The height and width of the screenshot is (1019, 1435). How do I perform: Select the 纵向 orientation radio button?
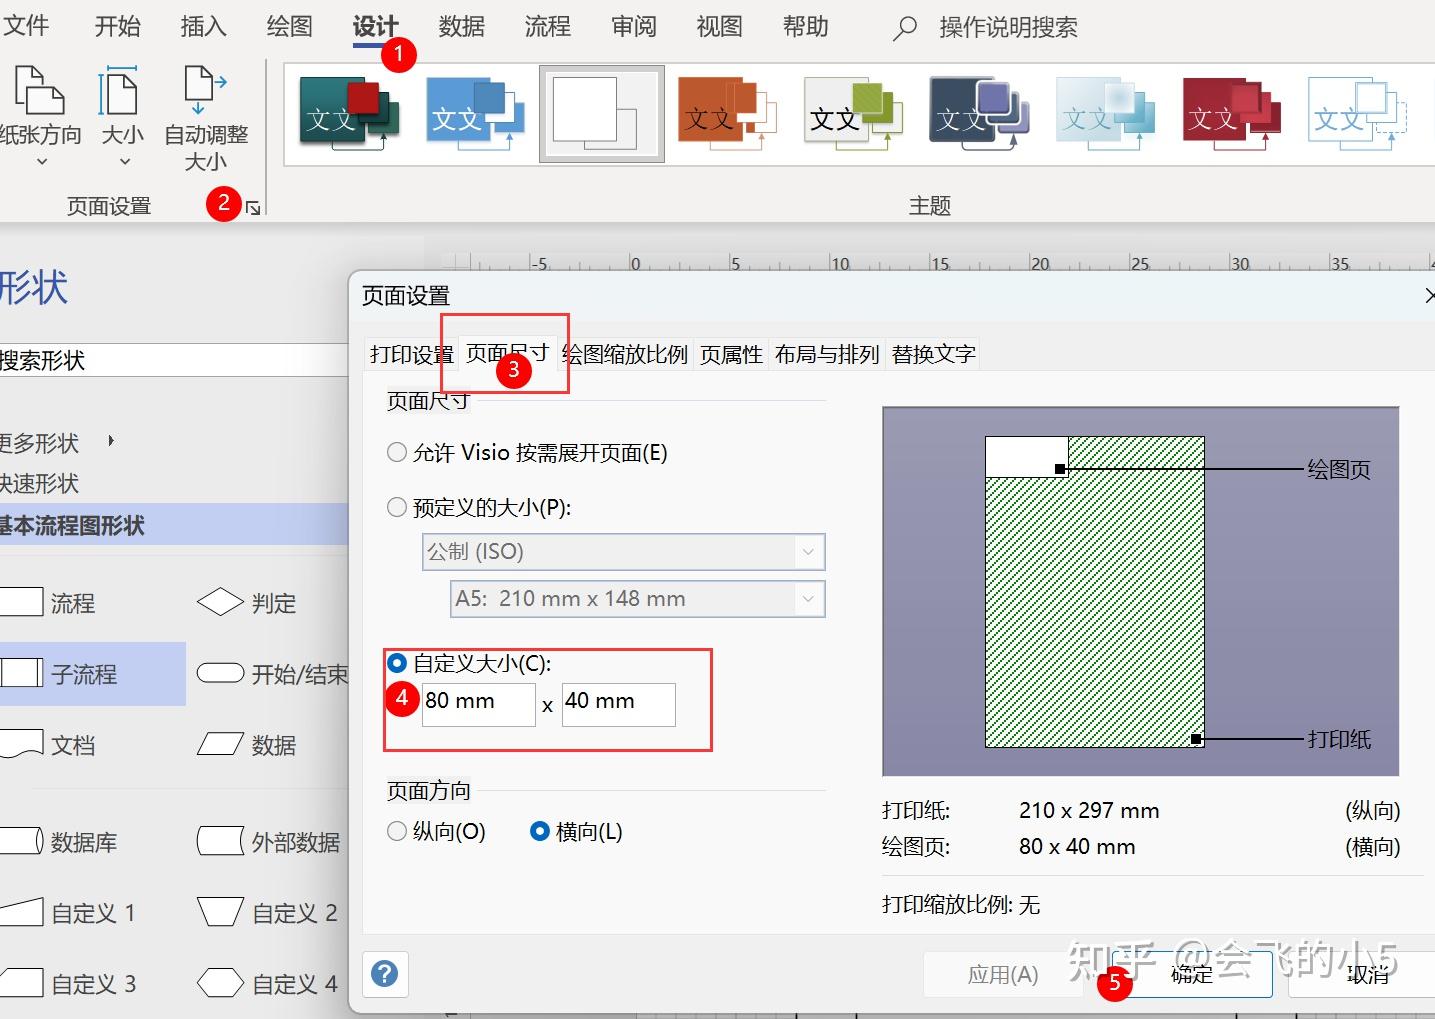[x=396, y=831]
